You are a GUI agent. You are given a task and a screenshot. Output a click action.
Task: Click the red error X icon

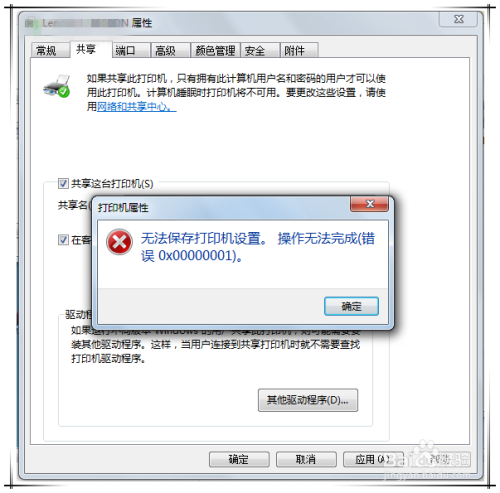click(119, 242)
